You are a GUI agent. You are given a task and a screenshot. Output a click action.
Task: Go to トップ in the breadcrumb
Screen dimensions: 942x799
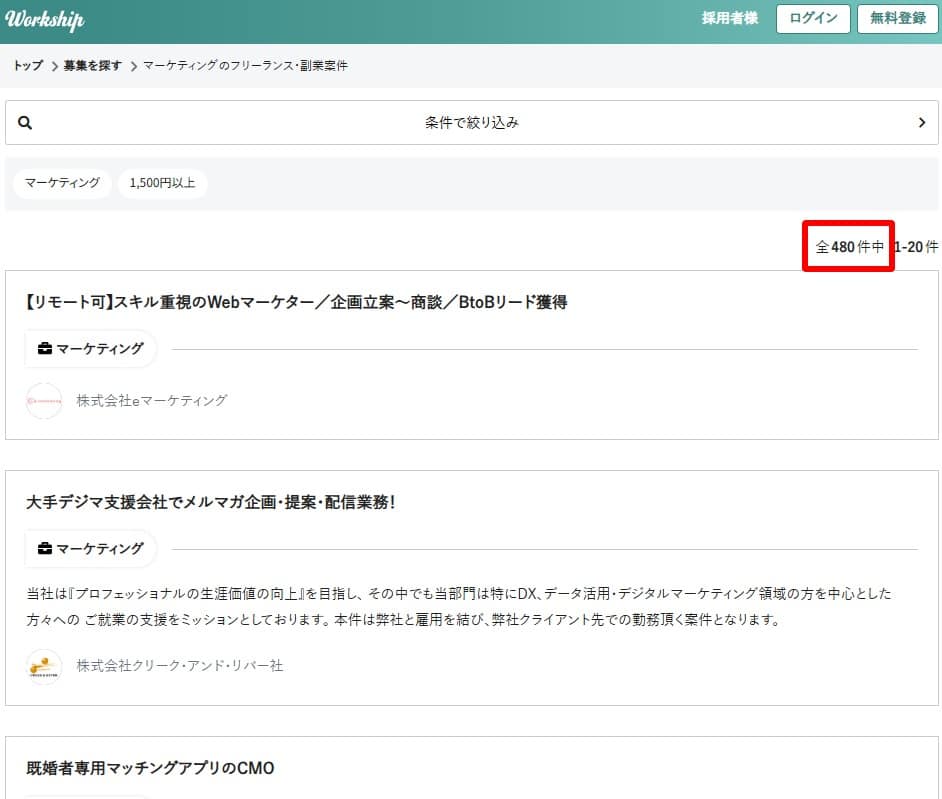click(28, 66)
